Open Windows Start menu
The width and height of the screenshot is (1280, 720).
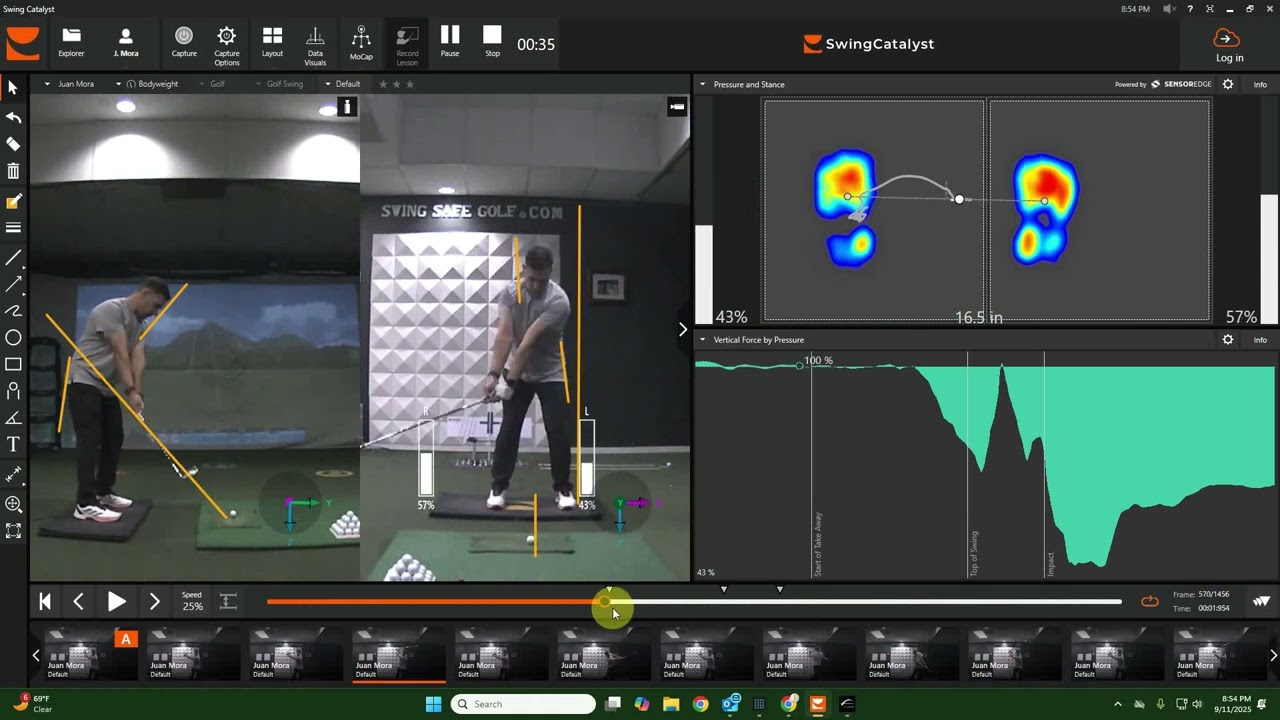tap(433, 704)
